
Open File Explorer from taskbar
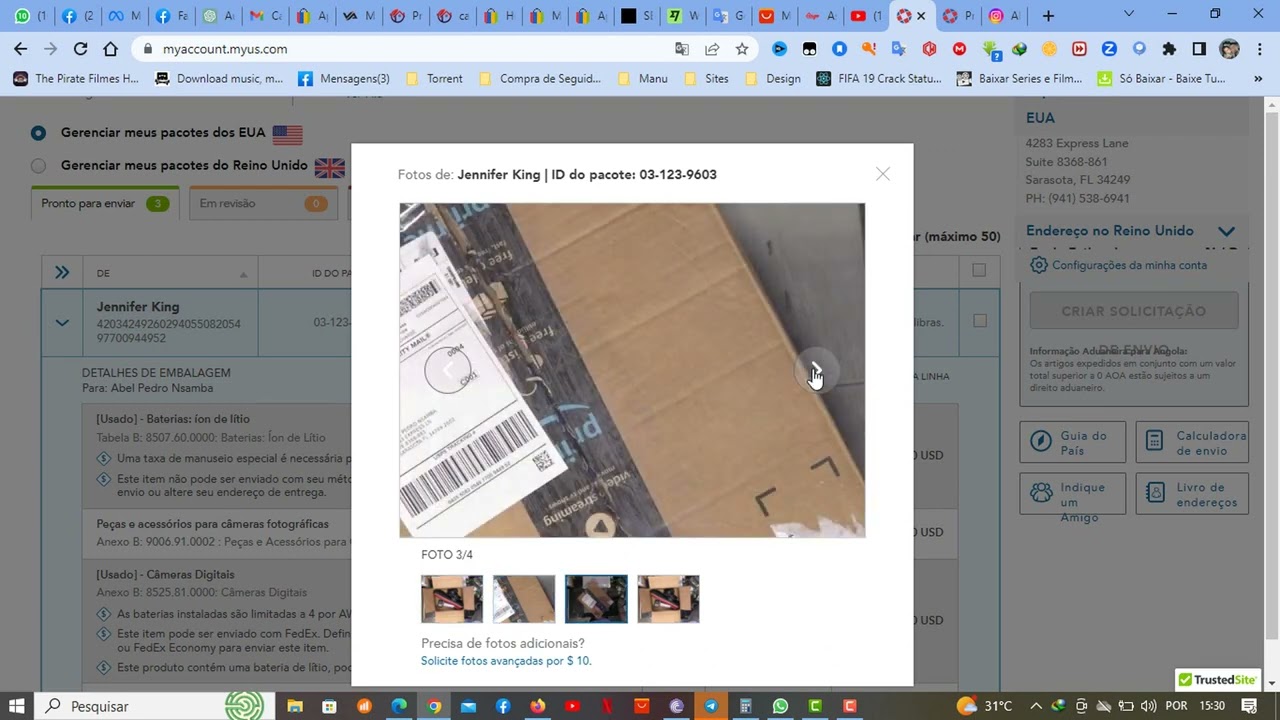pyautogui.click(x=295, y=706)
